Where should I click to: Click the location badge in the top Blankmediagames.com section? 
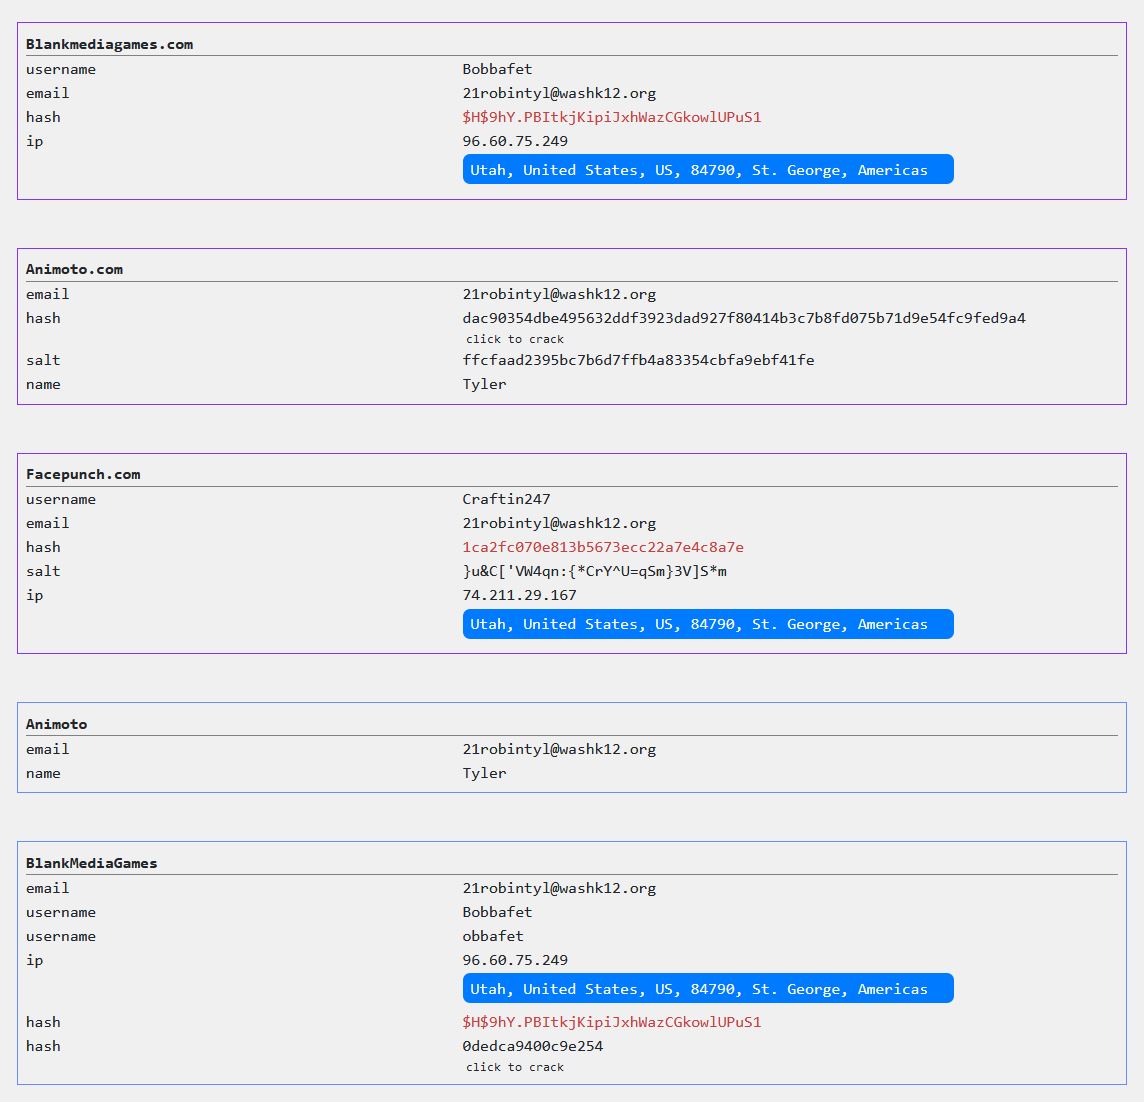click(707, 170)
